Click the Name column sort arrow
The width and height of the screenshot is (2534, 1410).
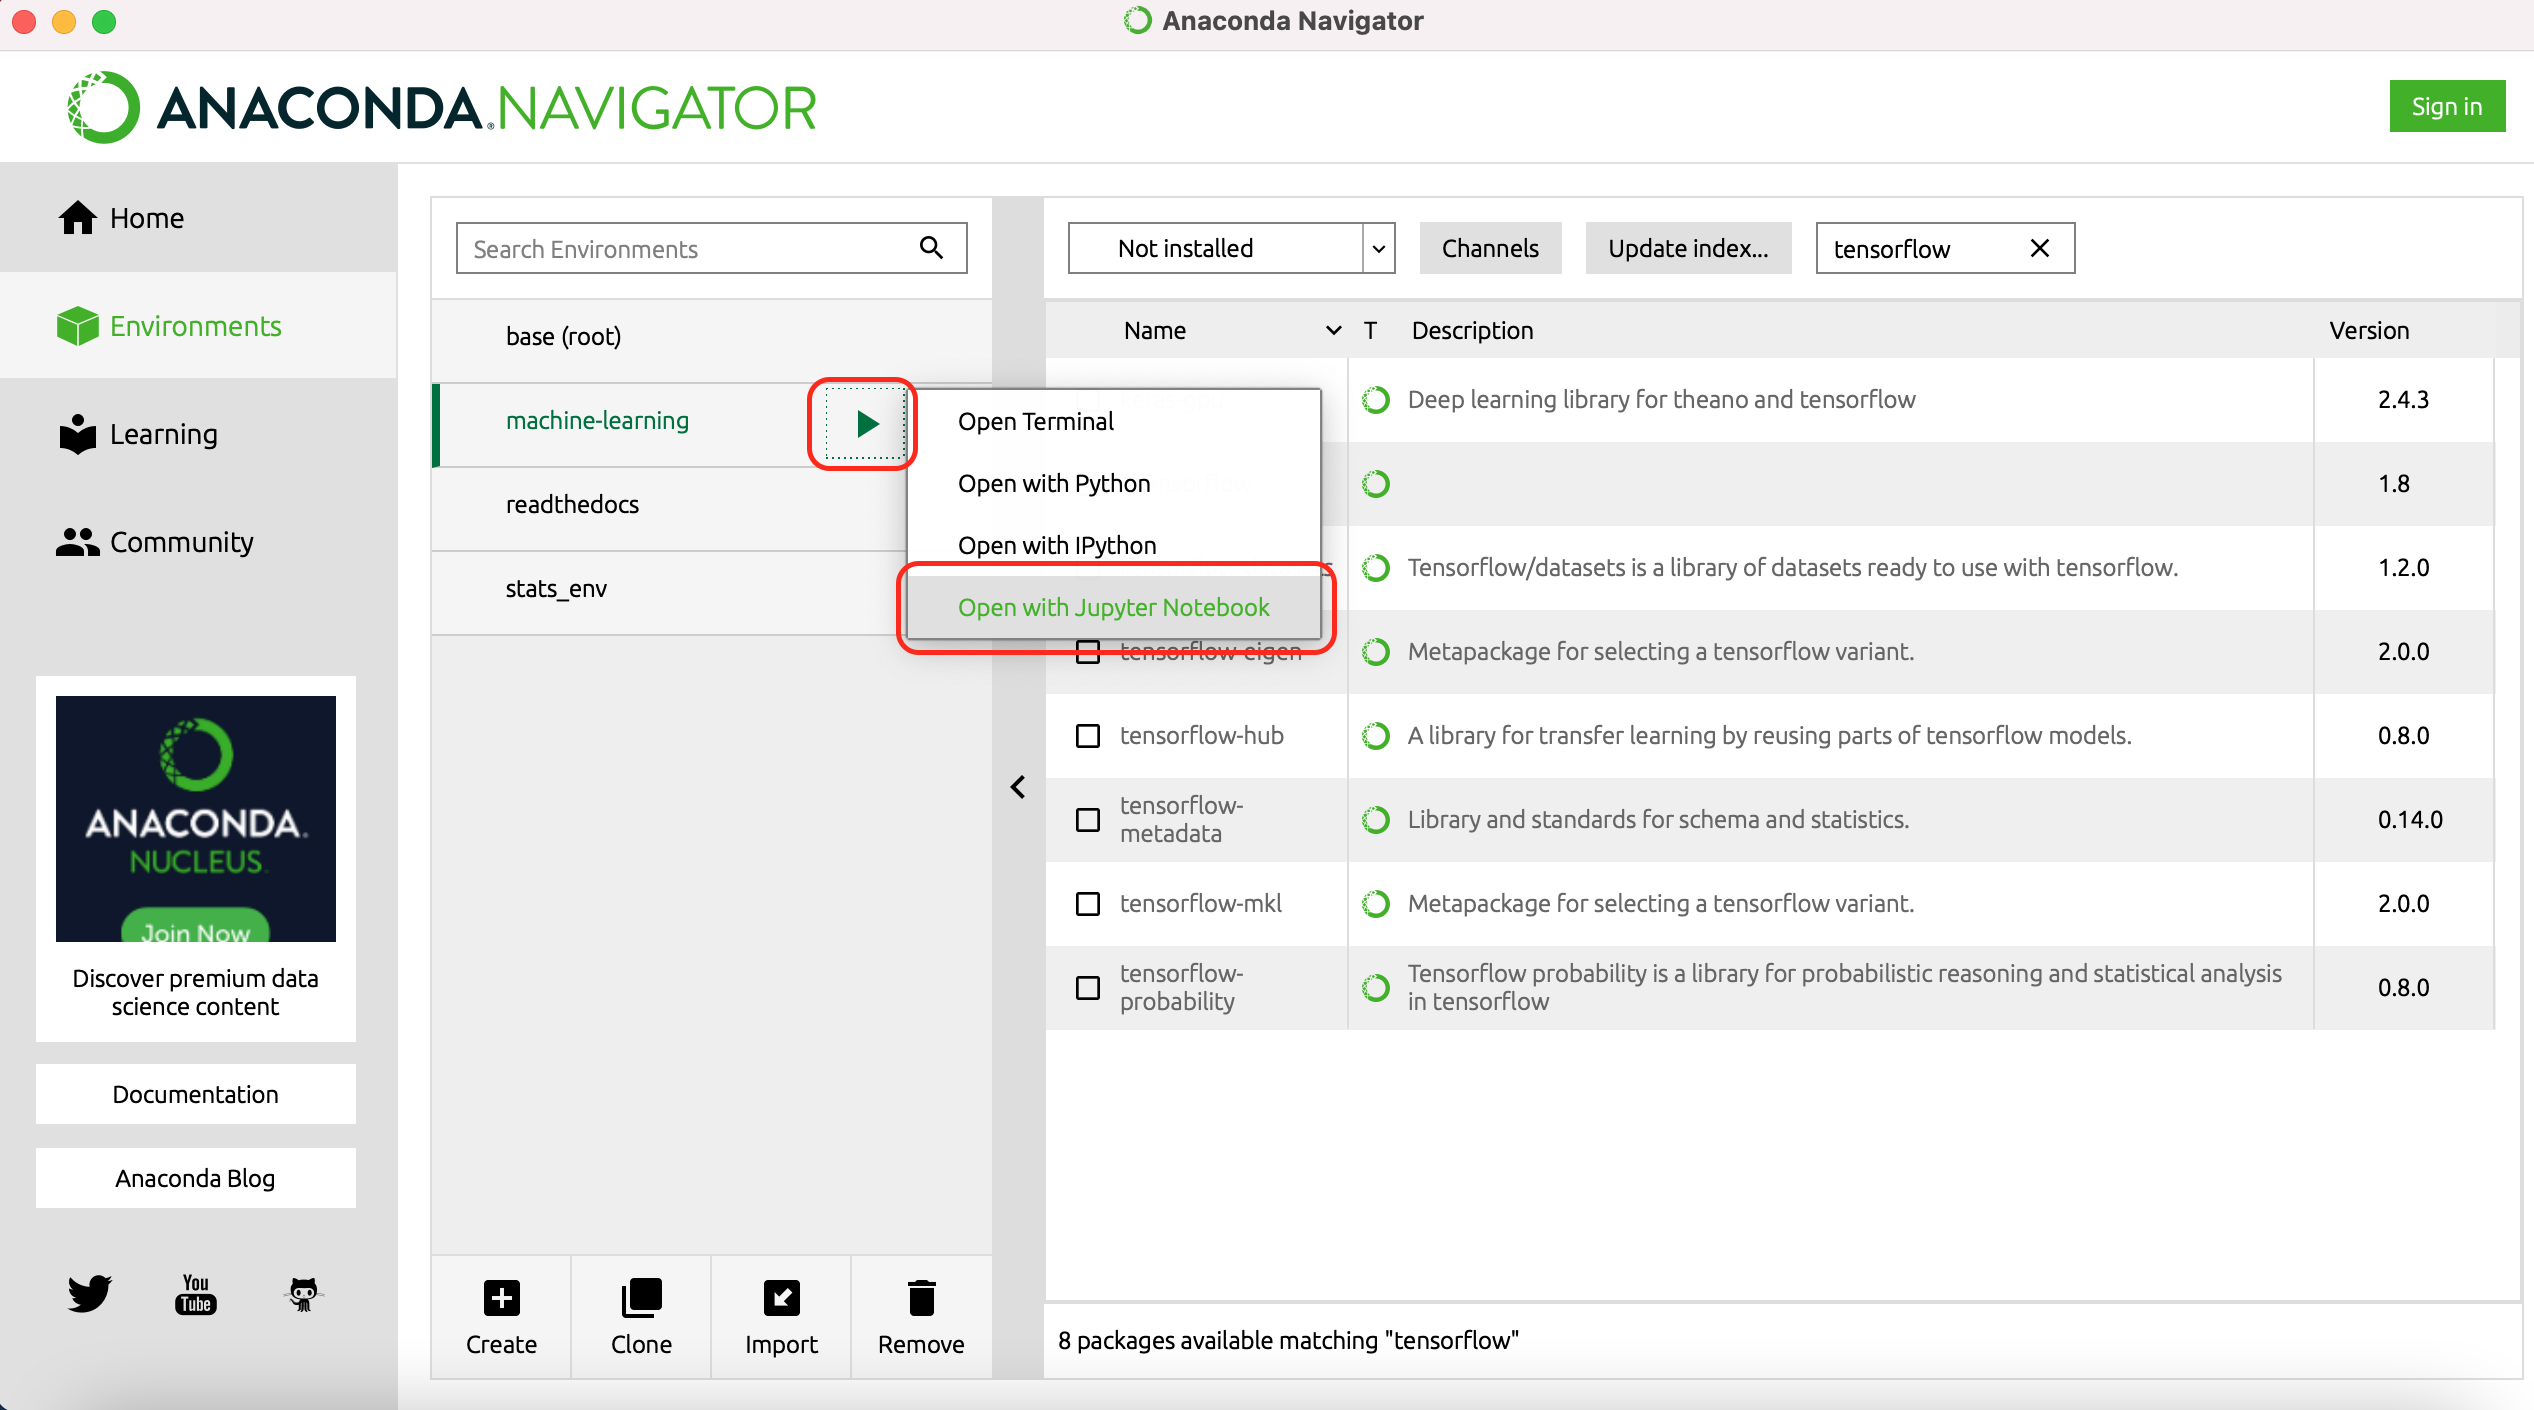(1333, 331)
